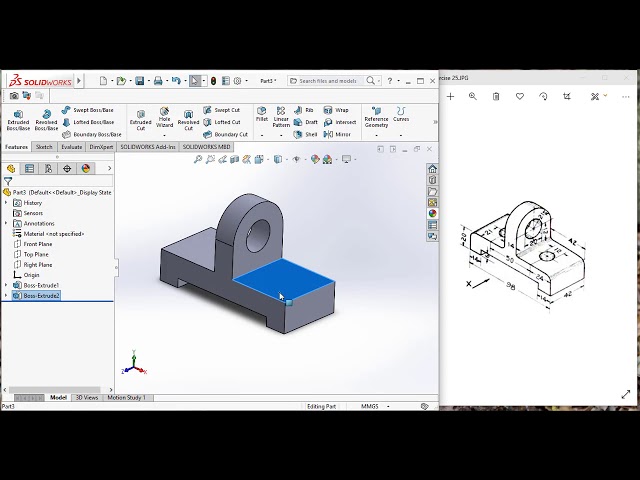Expand the Annotations tree item
This screenshot has height=480, width=640.
[x=6, y=223]
